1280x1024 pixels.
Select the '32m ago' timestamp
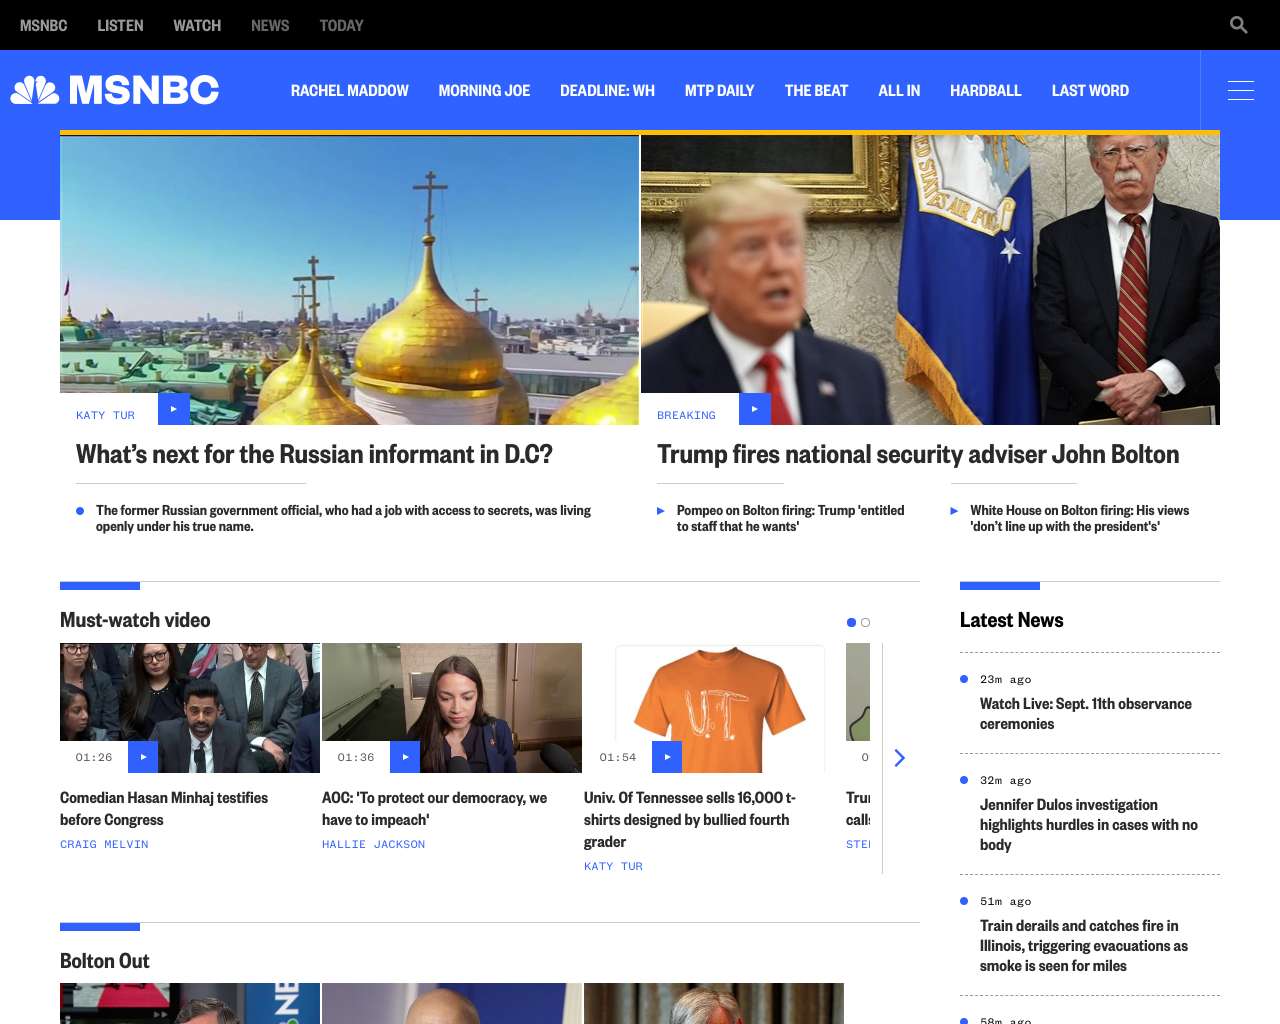tap(1005, 780)
